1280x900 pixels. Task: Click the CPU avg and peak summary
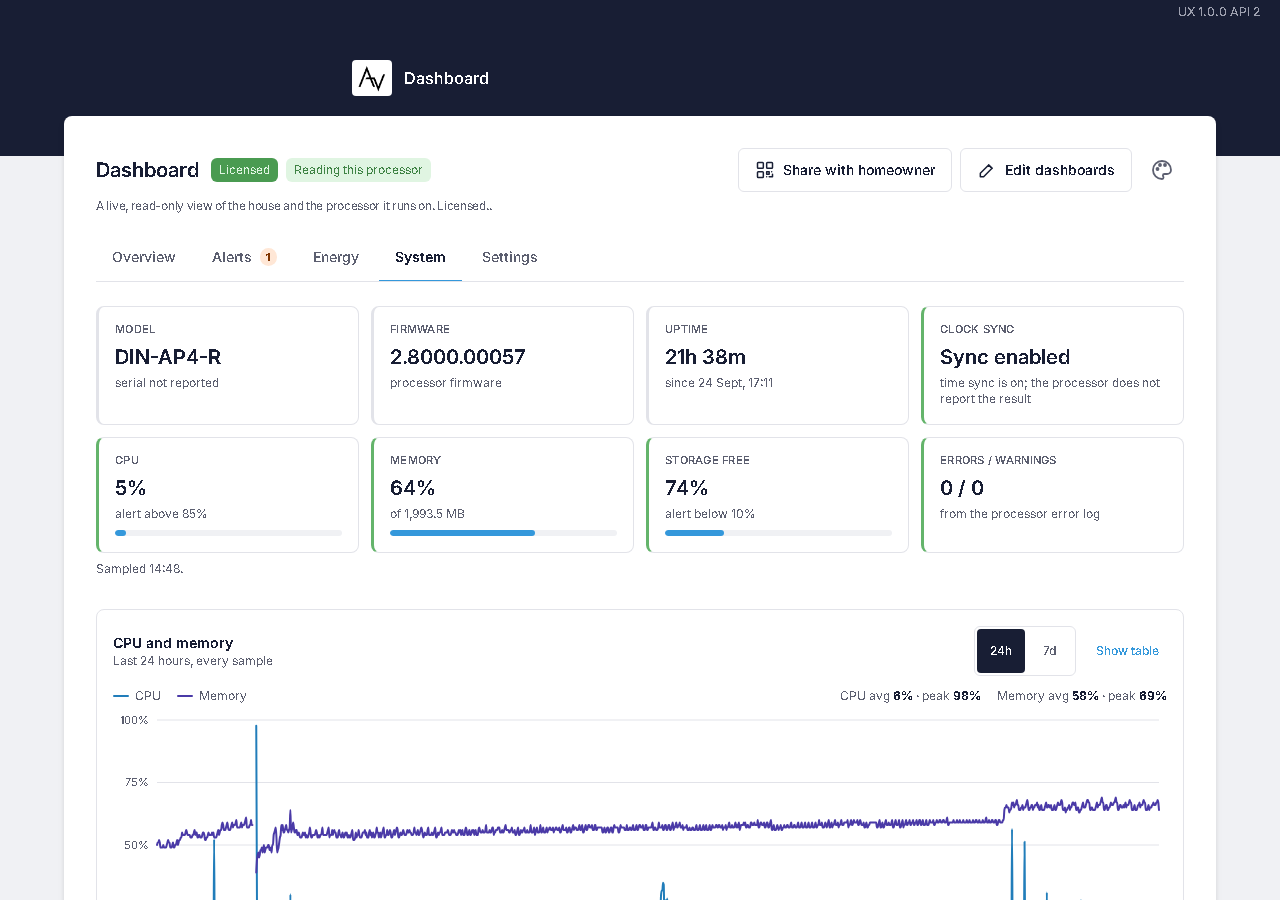(910, 696)
